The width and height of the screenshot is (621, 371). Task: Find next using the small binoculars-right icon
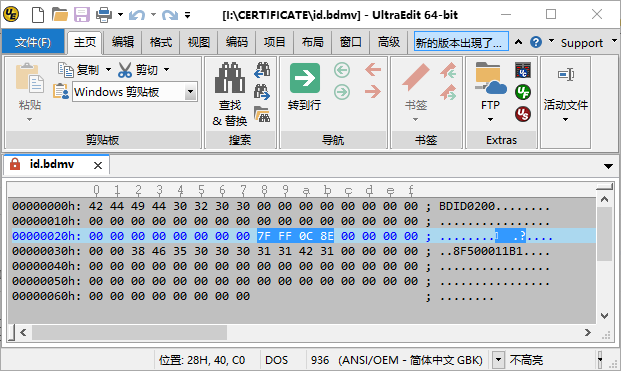click(x=262, y=92)
